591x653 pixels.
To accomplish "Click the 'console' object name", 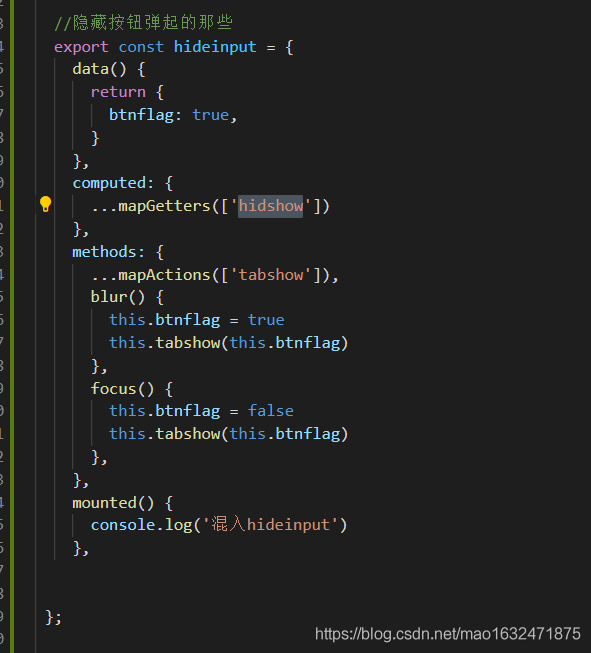I will pos(122,525).
